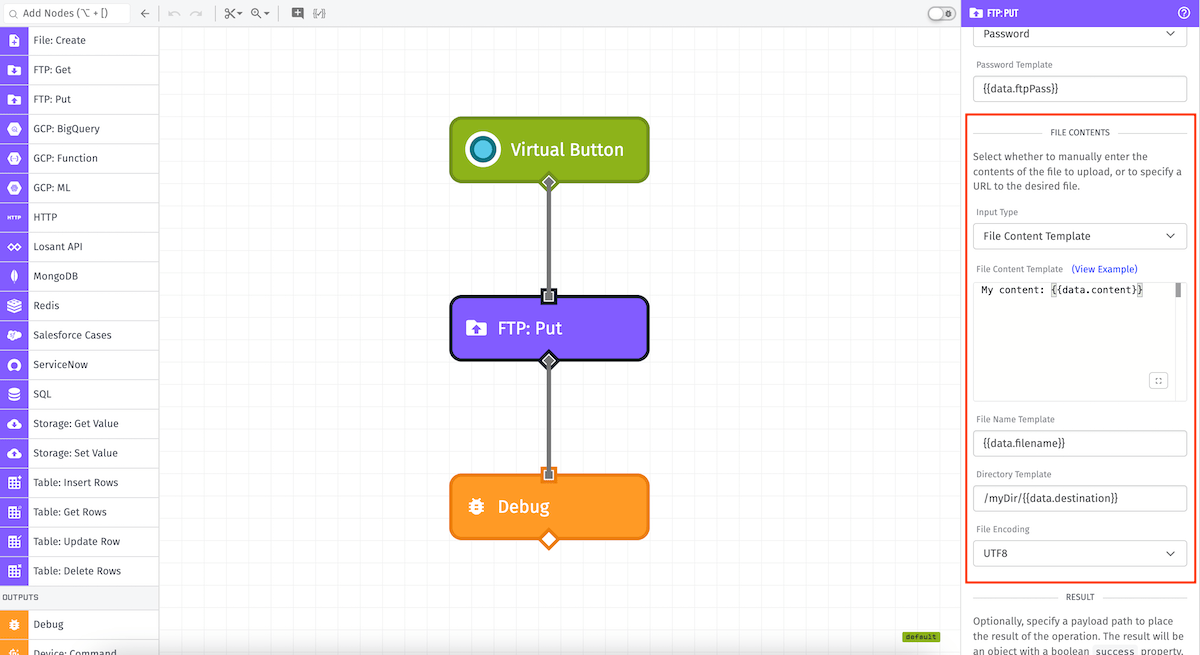Select the SQL node icon

(14, 394)
